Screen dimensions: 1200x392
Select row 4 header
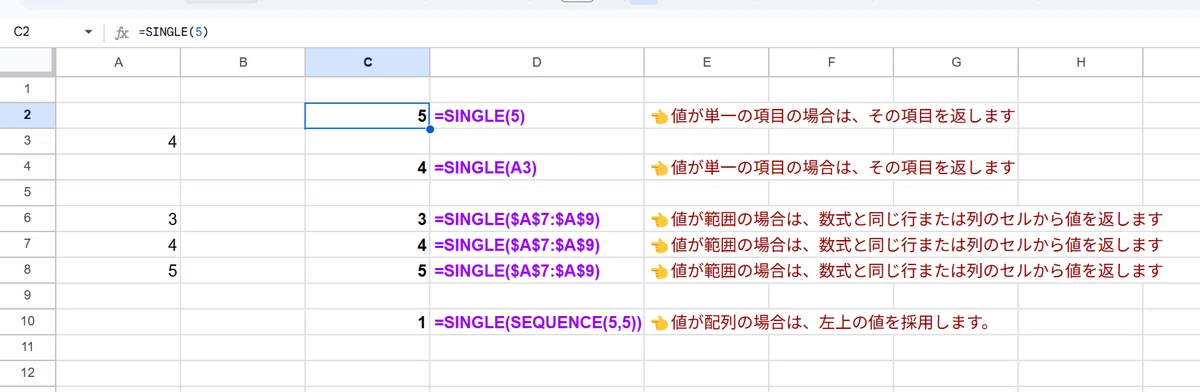point(28,167)
